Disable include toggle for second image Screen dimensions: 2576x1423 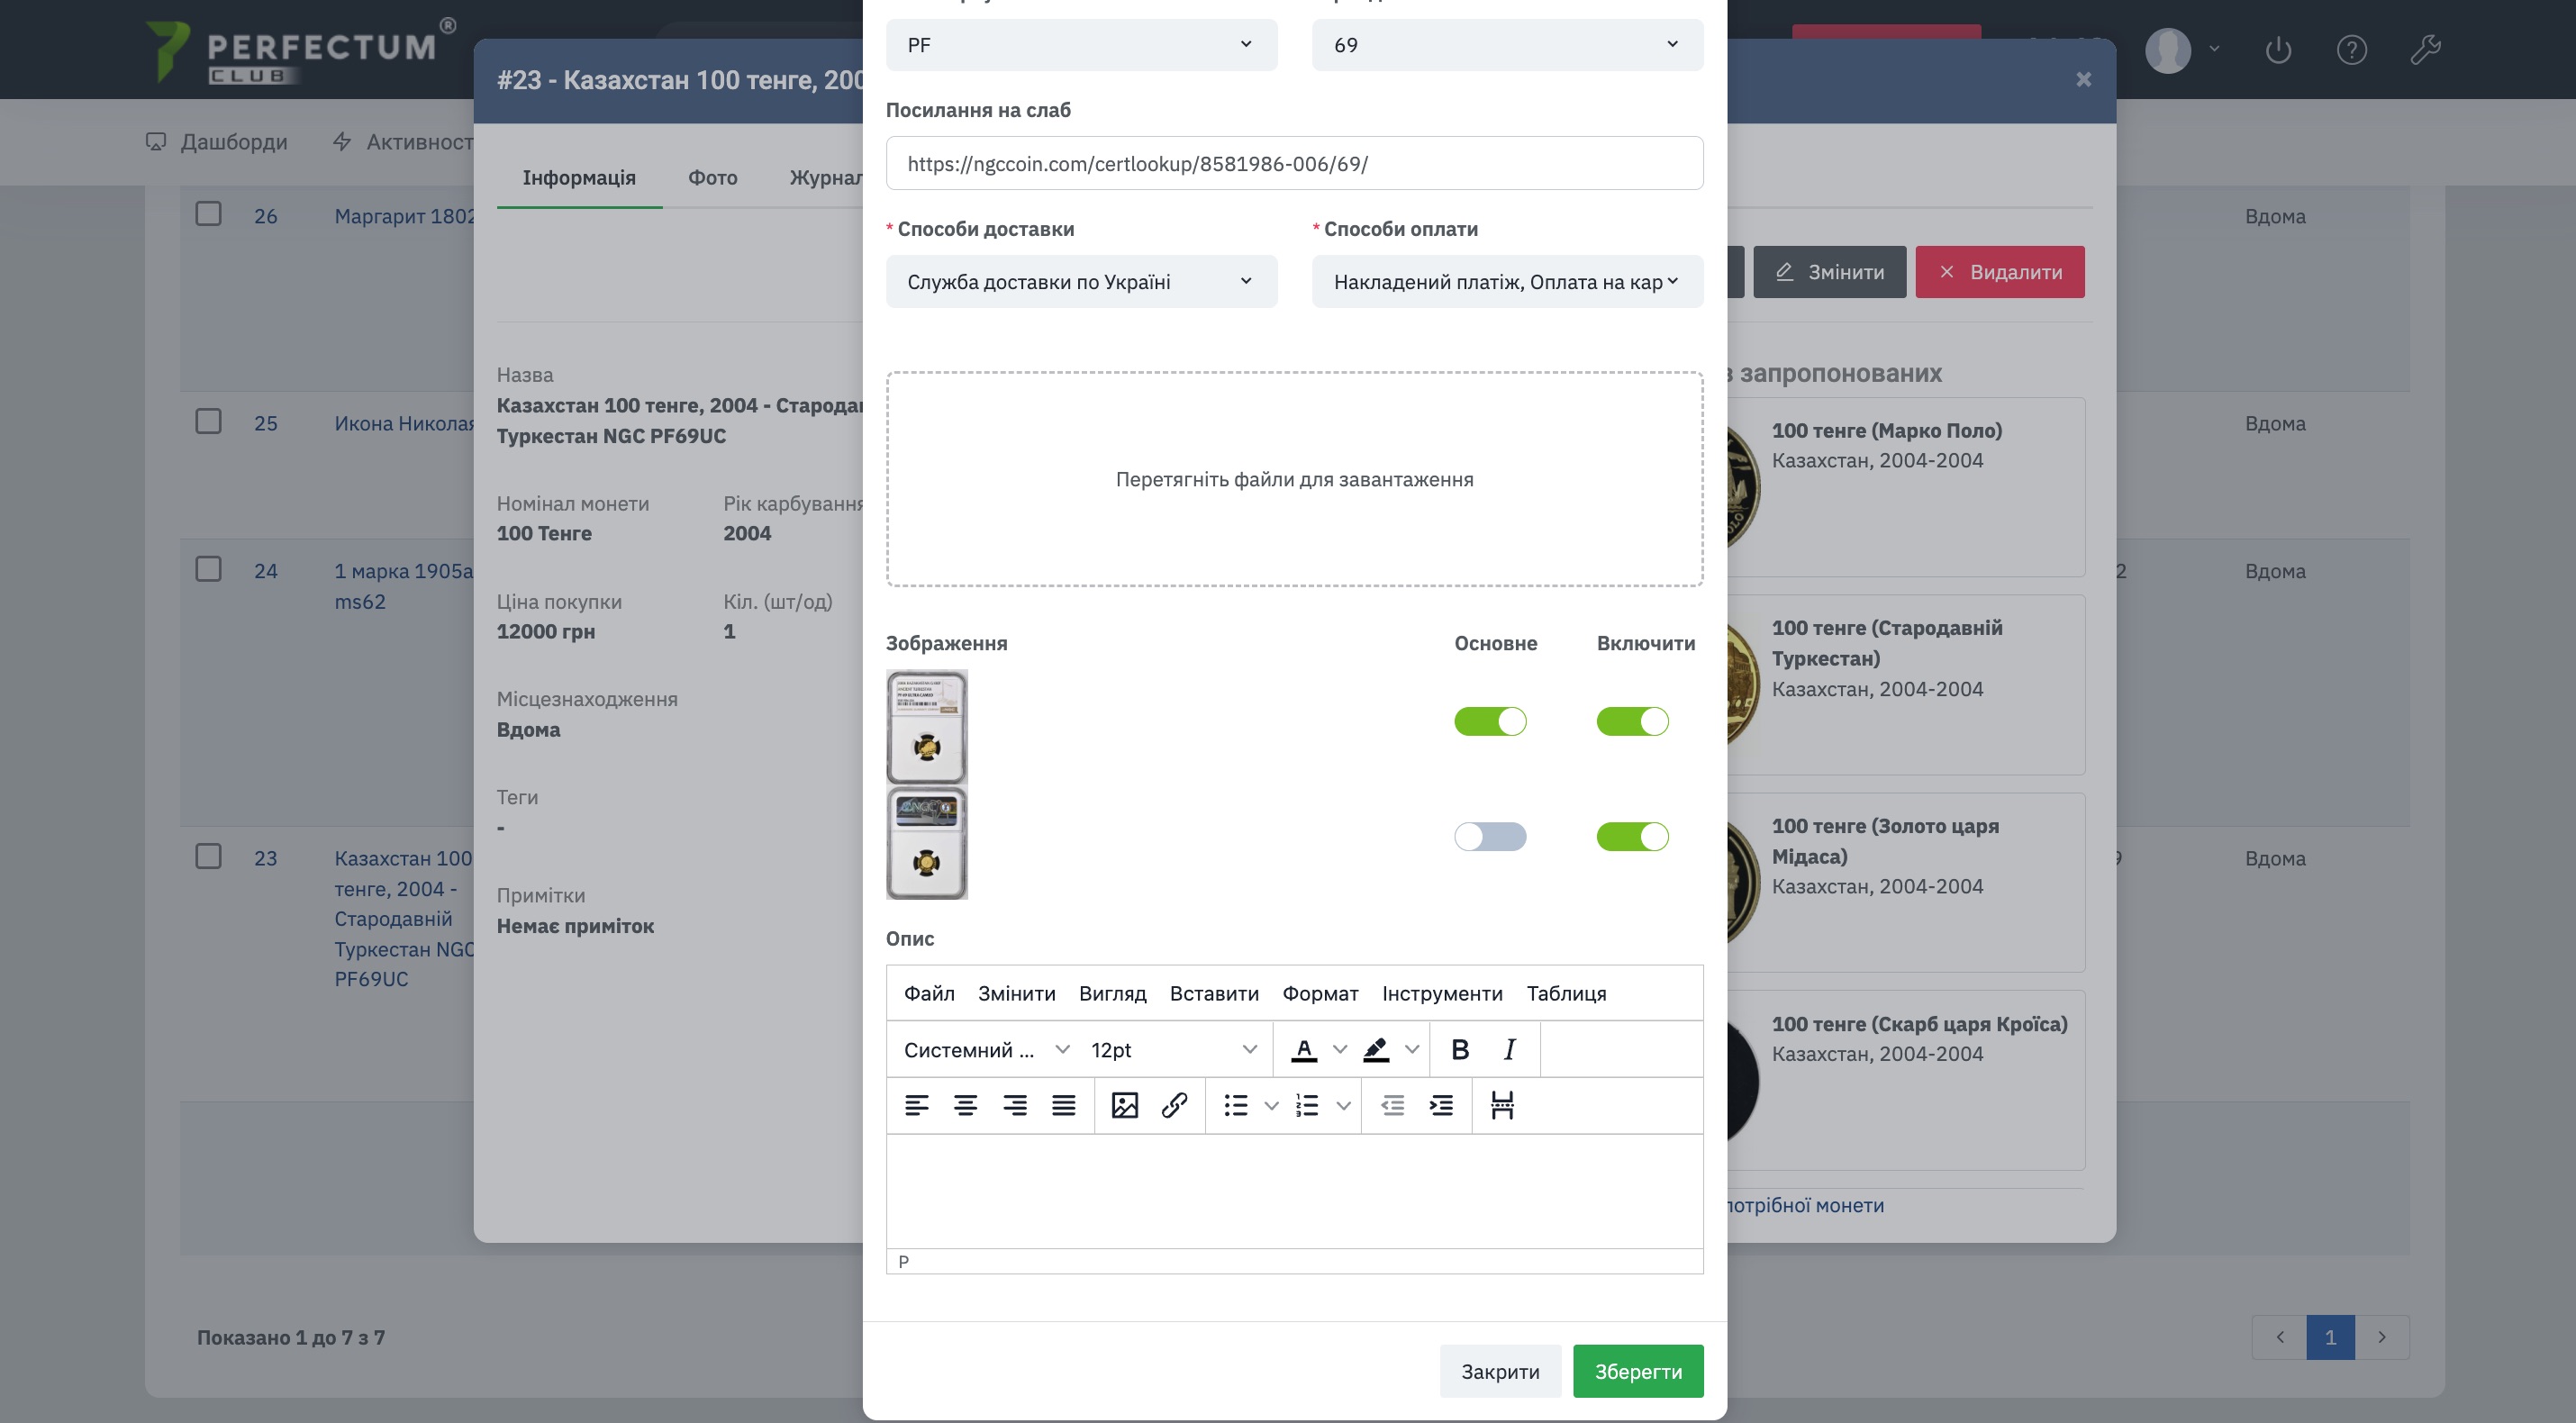coord(1631,836)
